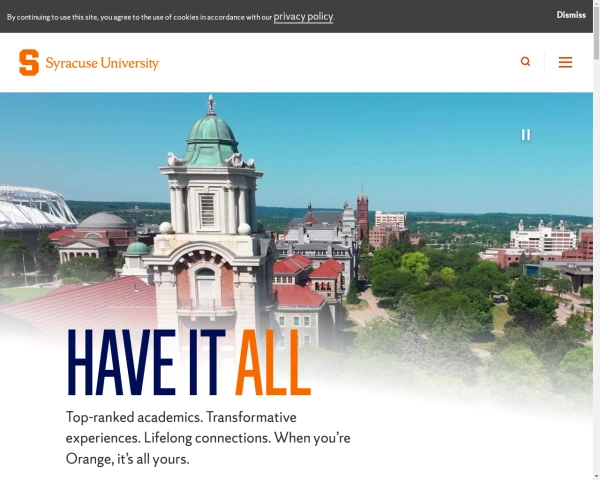Click the cookie notice message text
Viewport: 600px width, 480px height.
[171, 17]
